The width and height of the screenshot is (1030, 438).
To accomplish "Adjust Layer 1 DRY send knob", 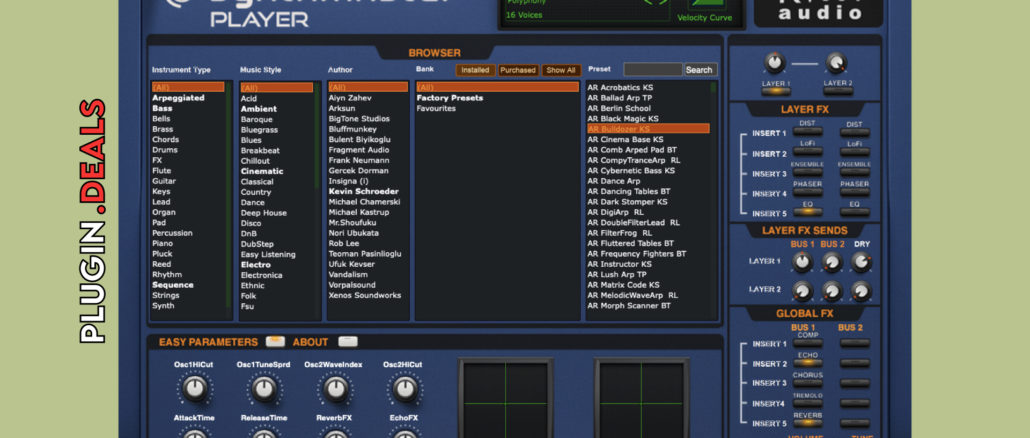I will (861, 262).
